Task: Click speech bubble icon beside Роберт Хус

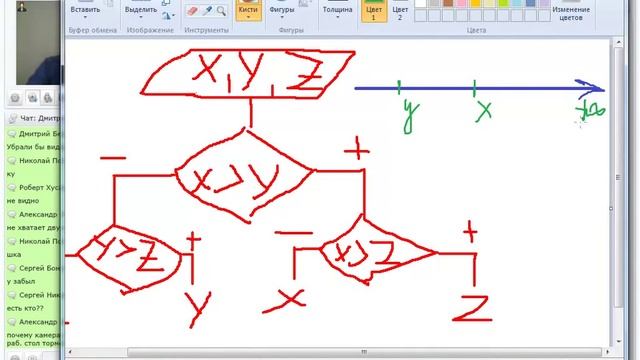Action: (12, 188)
